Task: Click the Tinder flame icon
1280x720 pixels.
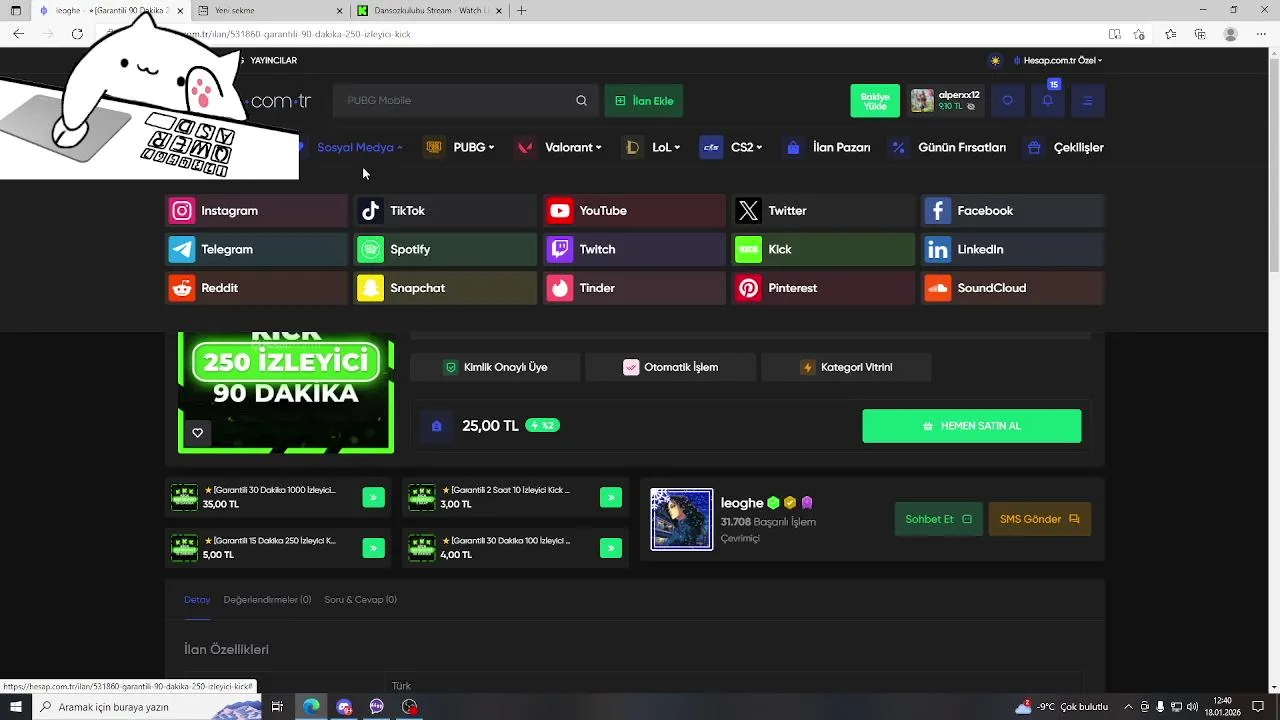Action: (559, 288)
